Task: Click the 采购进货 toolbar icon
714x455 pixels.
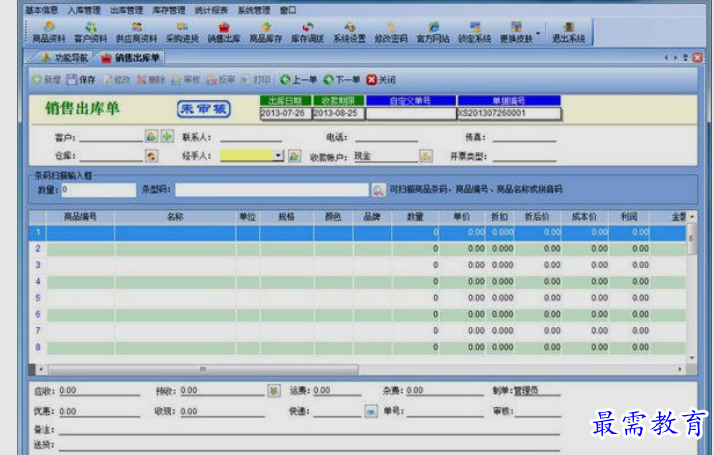Action: pos(181,32)
